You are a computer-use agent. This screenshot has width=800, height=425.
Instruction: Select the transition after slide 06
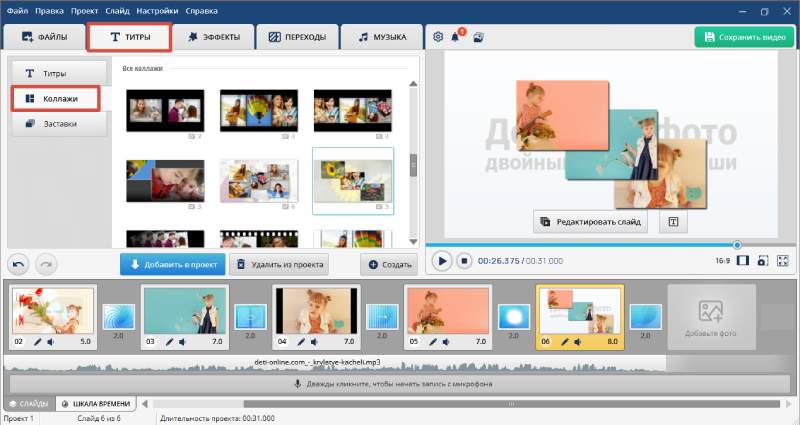point(645,317)
